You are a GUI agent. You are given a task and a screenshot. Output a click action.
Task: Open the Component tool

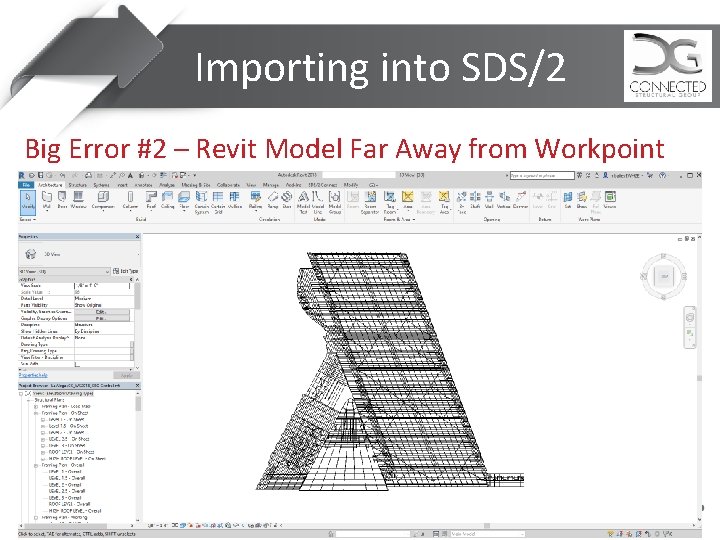coord(103,201)
